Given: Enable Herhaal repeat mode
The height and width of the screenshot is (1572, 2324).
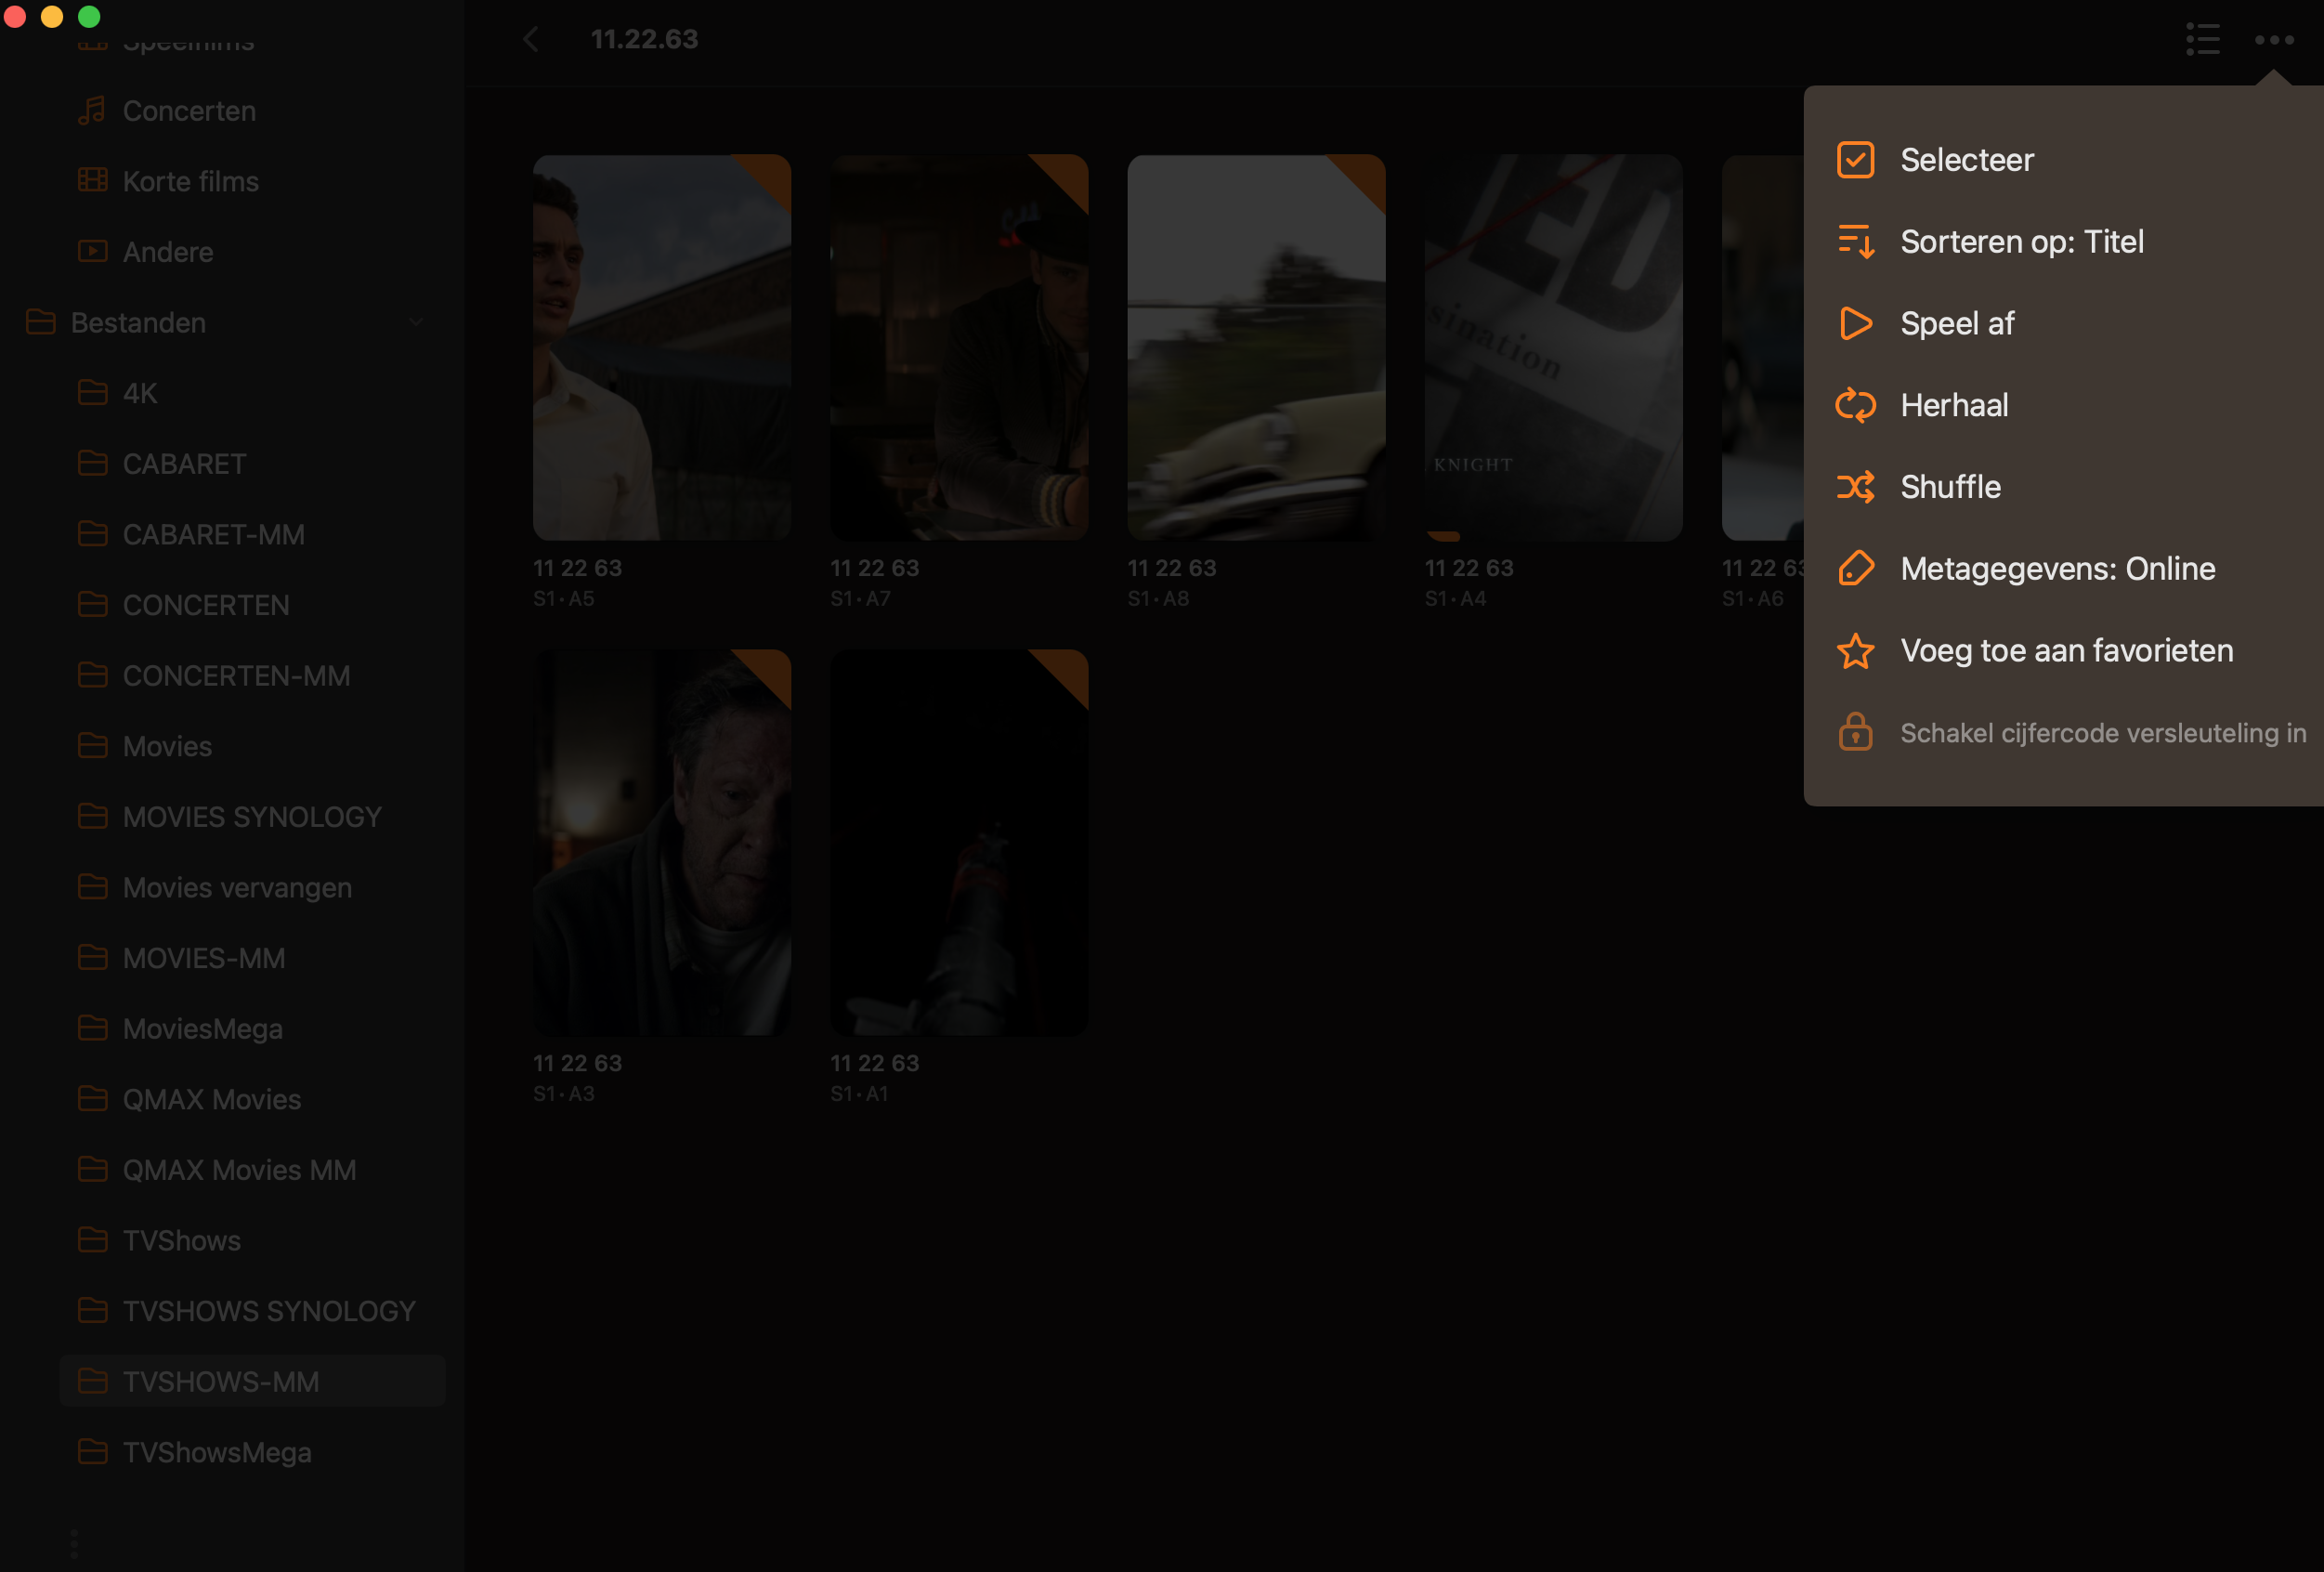Looking at the screenshot, I should pos(1953,405).
